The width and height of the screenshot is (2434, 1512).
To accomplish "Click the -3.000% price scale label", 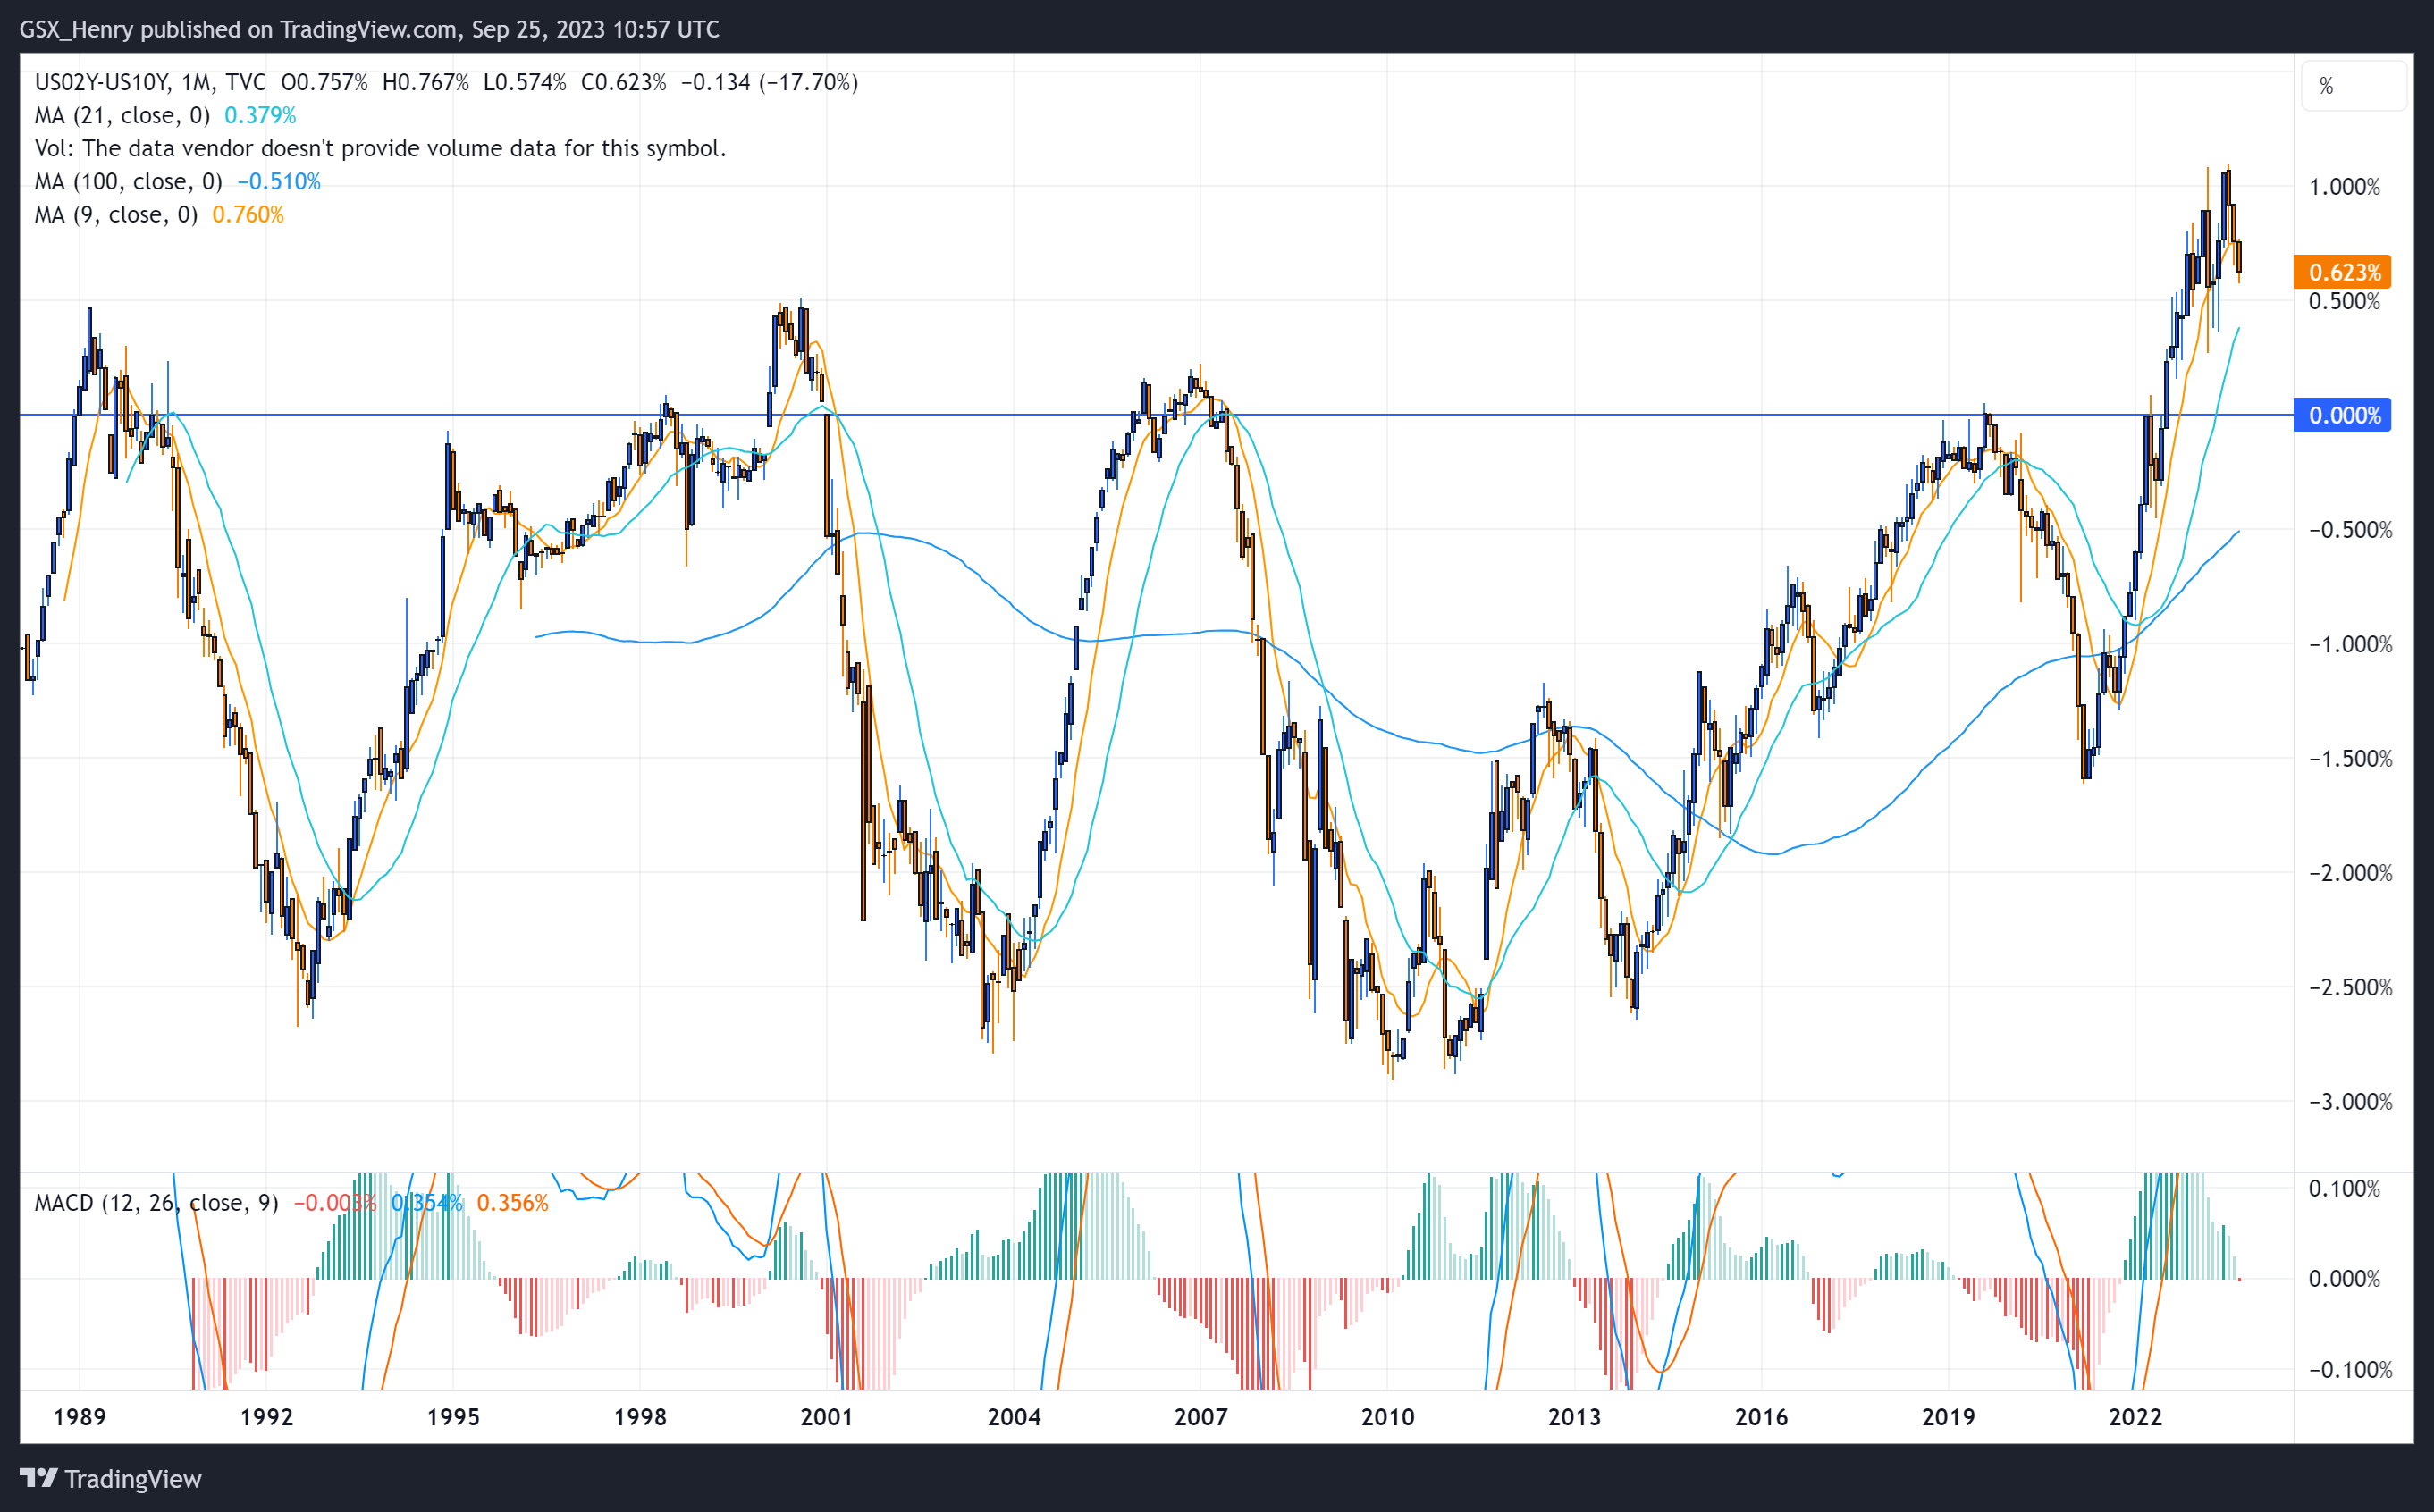I will pos(2343,1101).
